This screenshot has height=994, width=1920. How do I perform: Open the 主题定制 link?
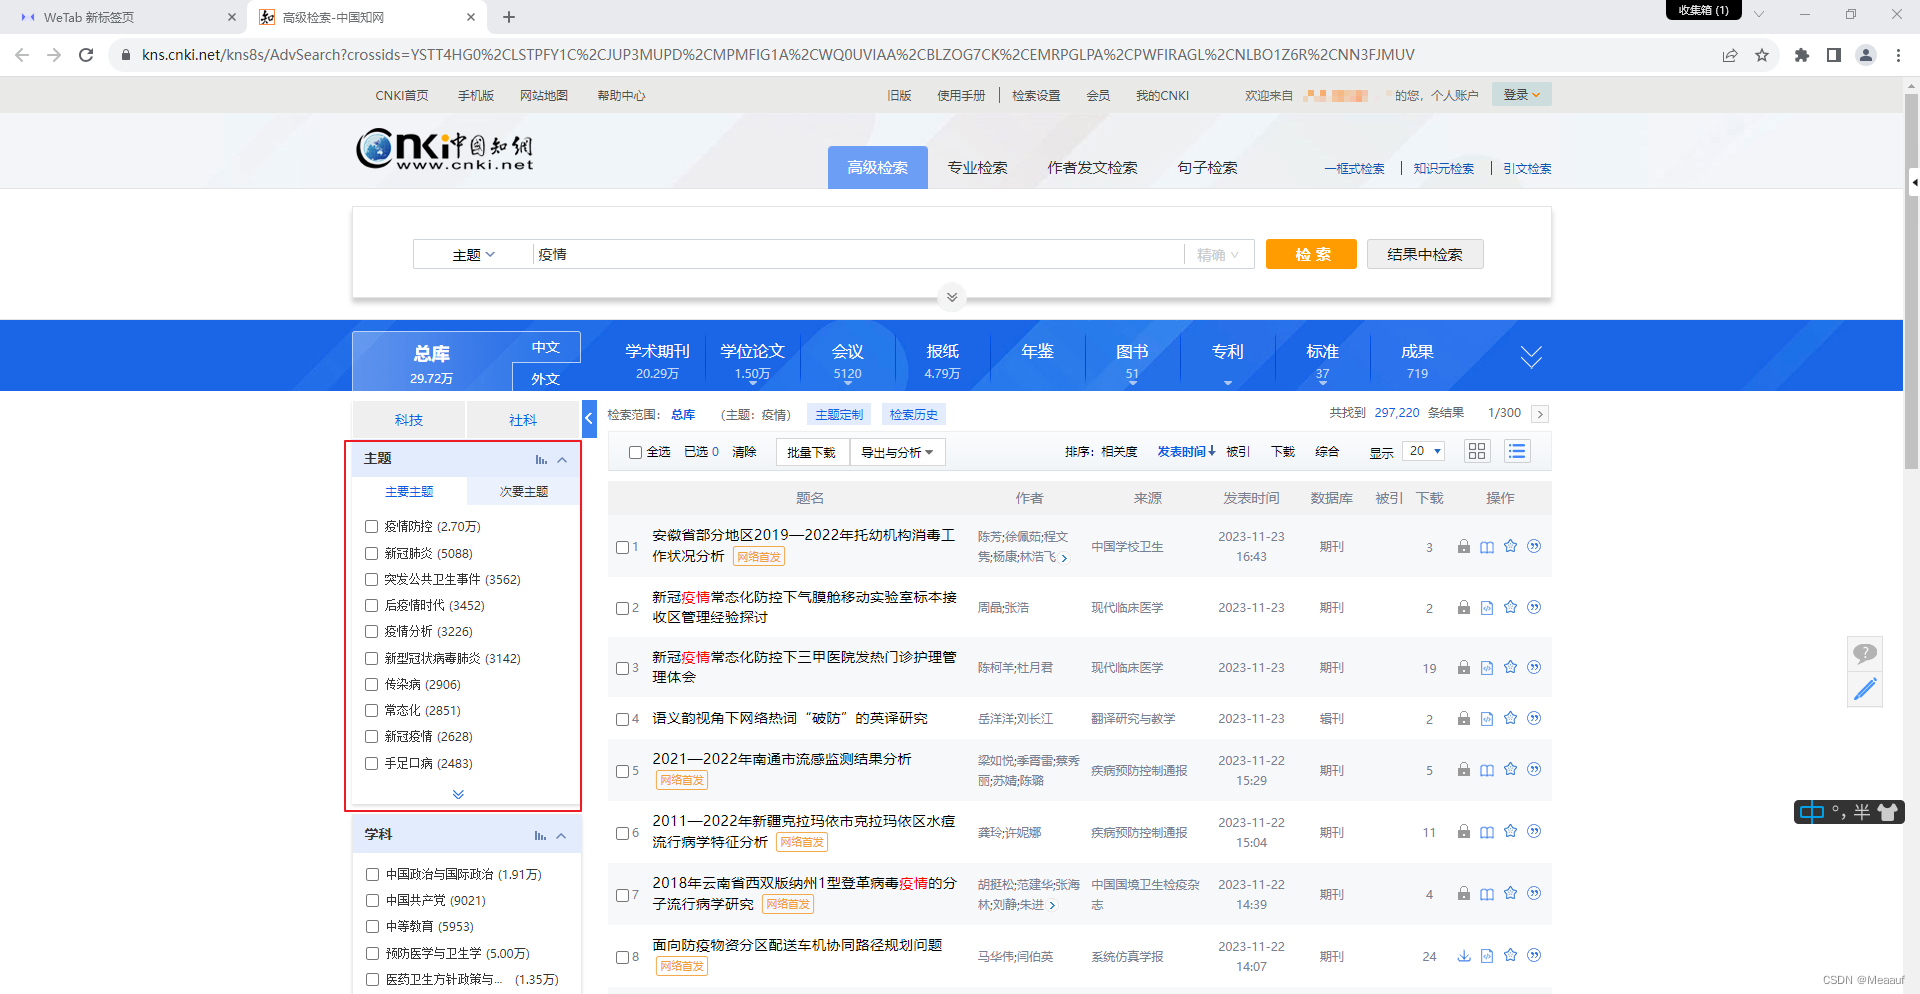839,414
